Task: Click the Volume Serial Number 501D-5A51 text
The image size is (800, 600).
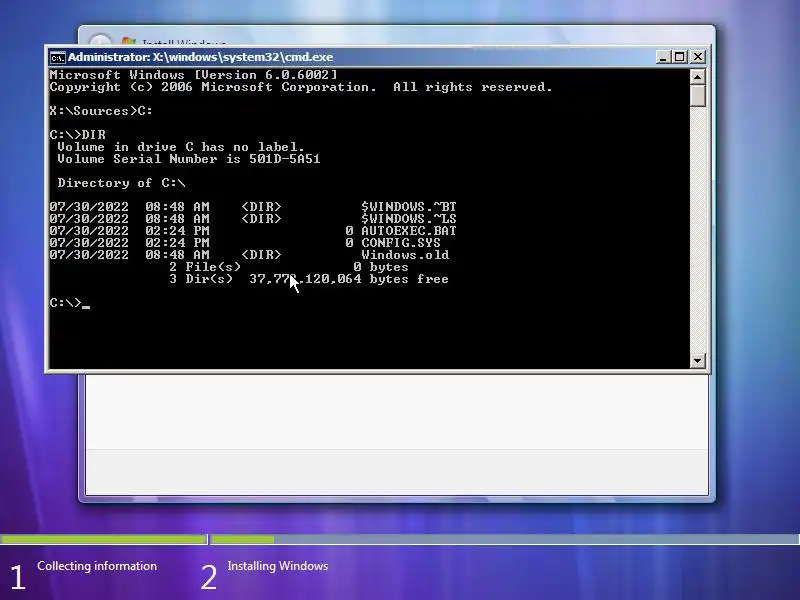Action: coord(189,159)
